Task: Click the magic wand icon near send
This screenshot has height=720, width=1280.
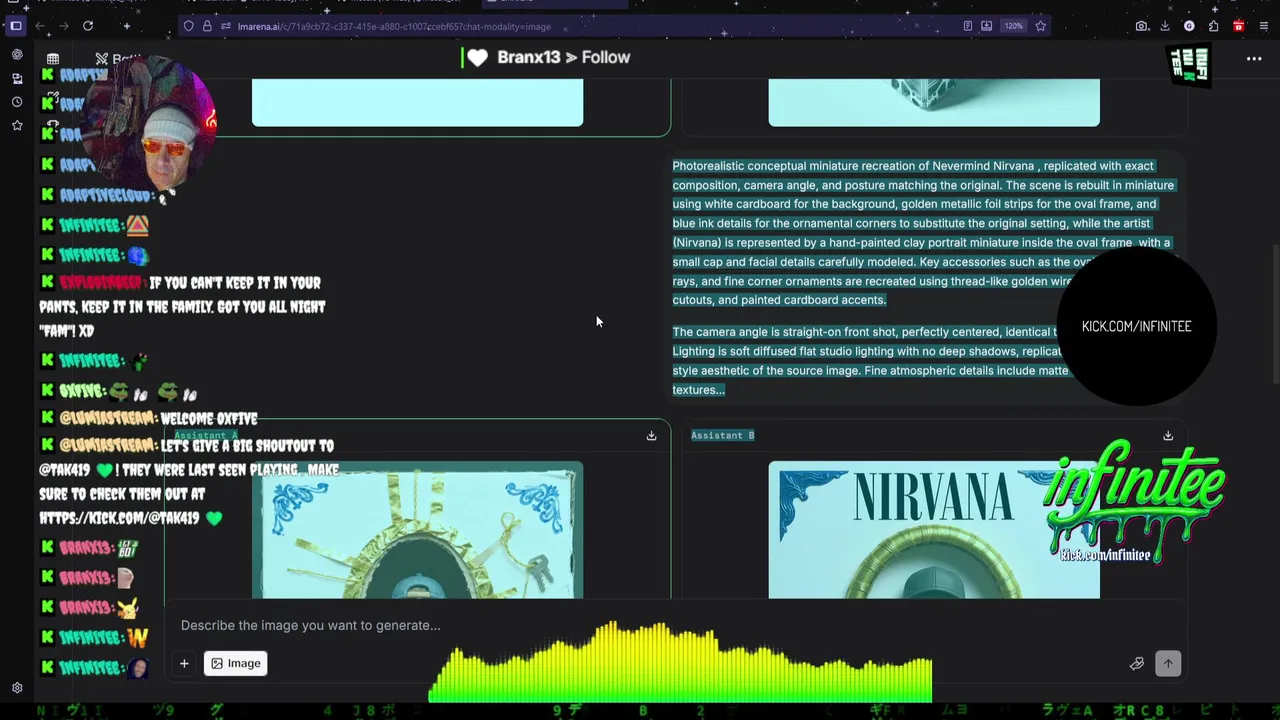Action: point(1137,663)
